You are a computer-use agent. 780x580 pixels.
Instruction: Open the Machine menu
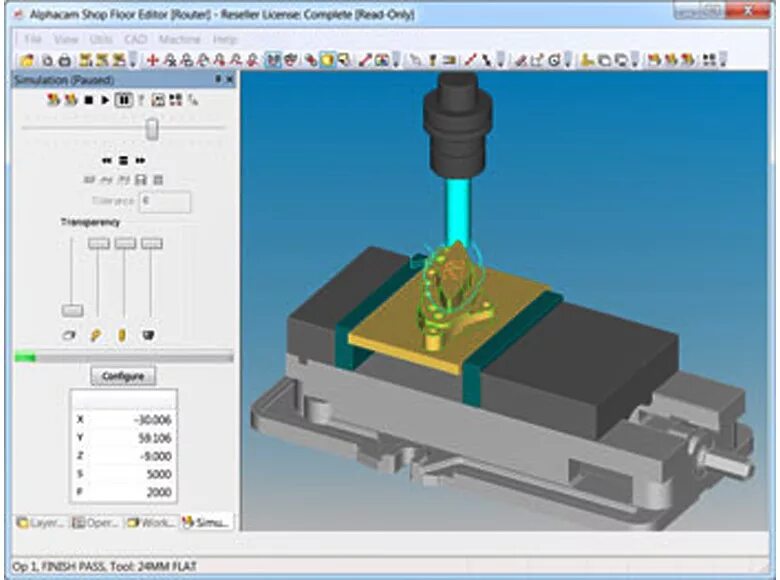coord(179,39)
